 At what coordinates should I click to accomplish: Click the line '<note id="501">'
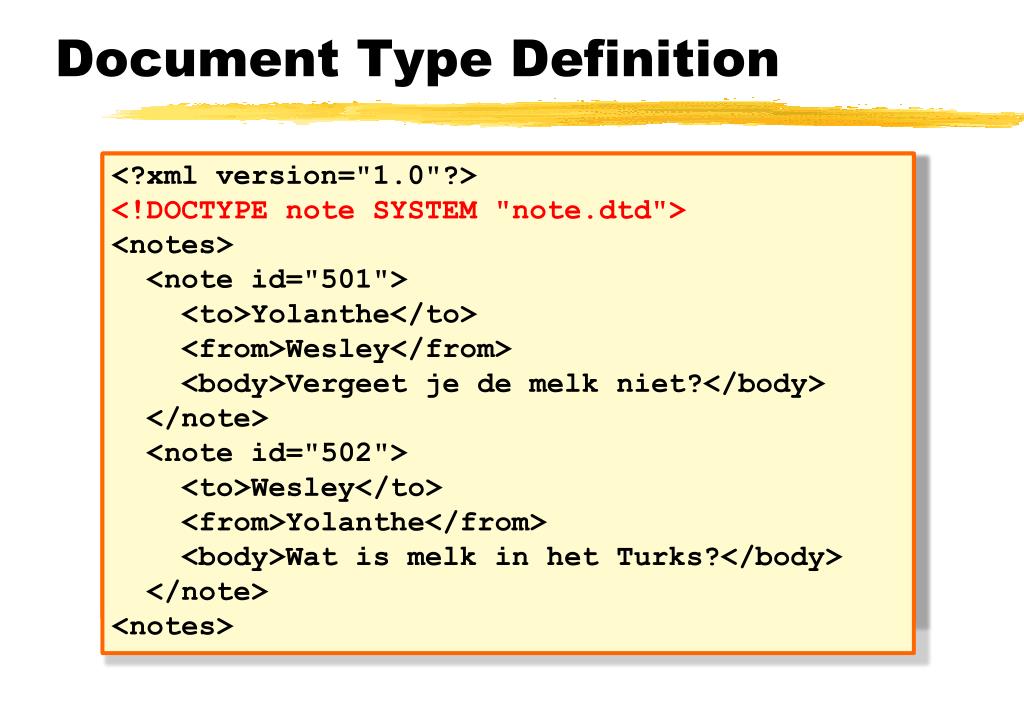[277, 279]
